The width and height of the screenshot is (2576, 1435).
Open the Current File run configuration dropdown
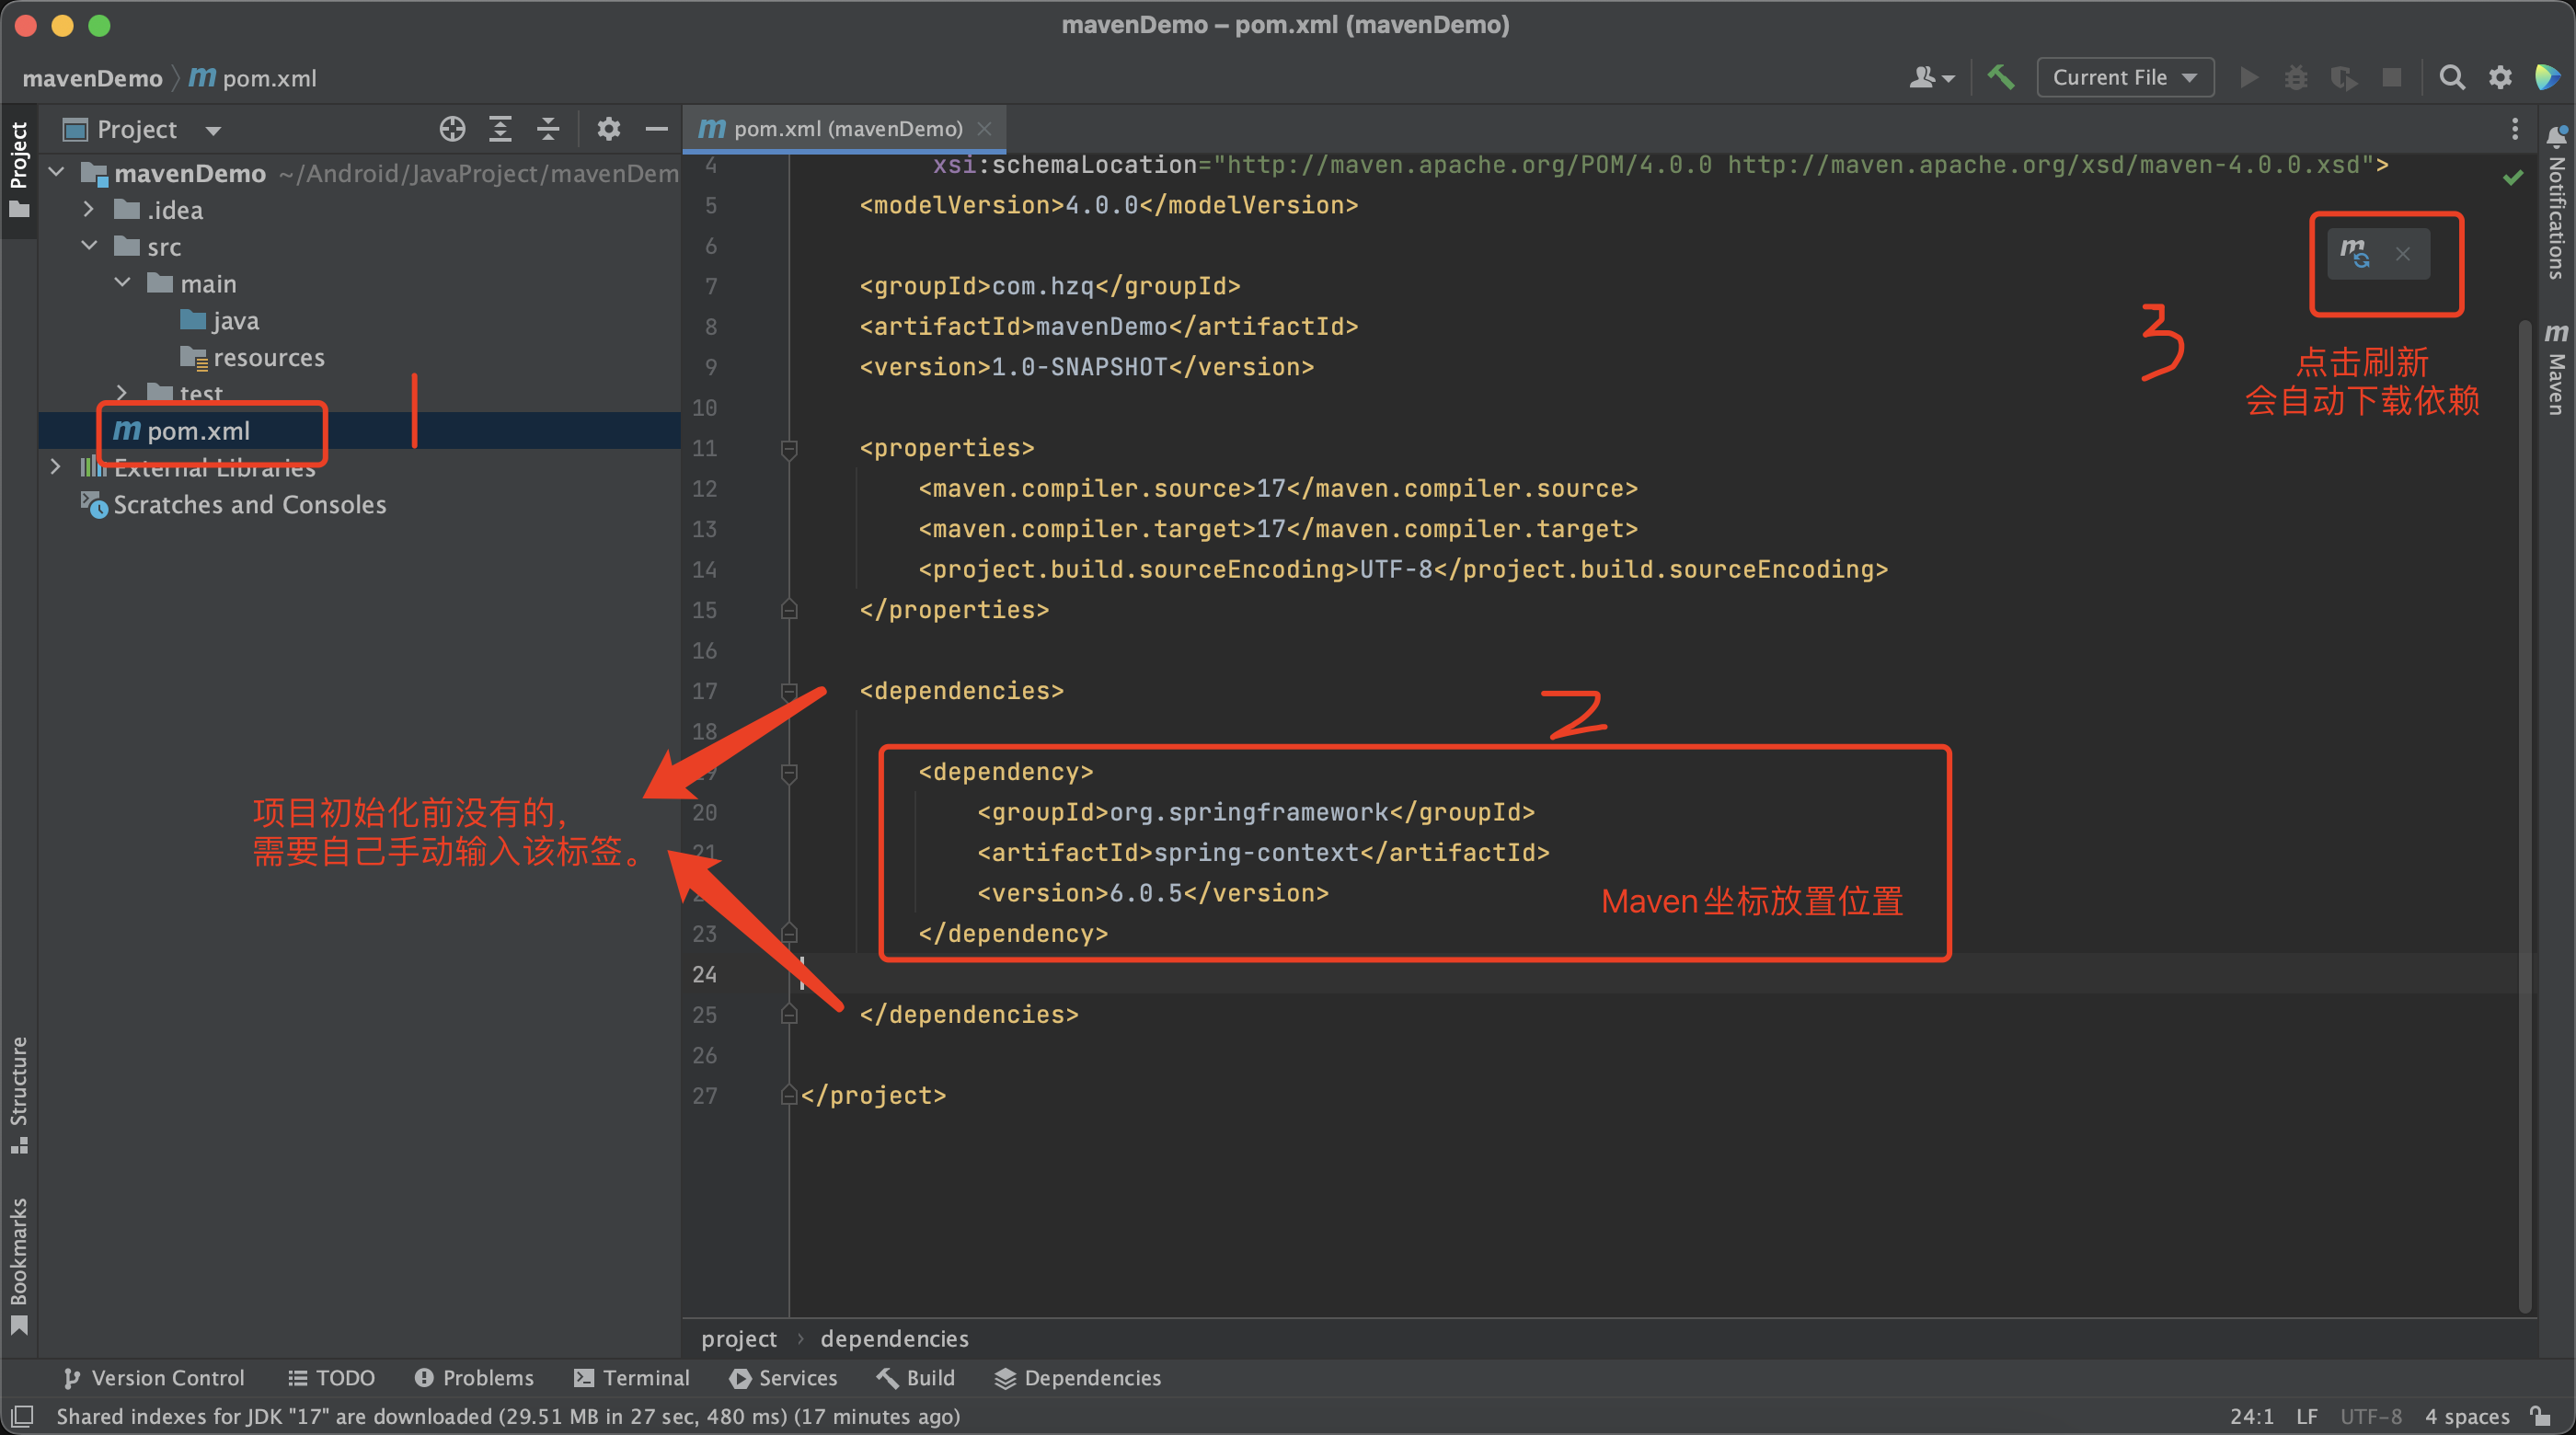pyautogui.click(x=2124, y=77)
